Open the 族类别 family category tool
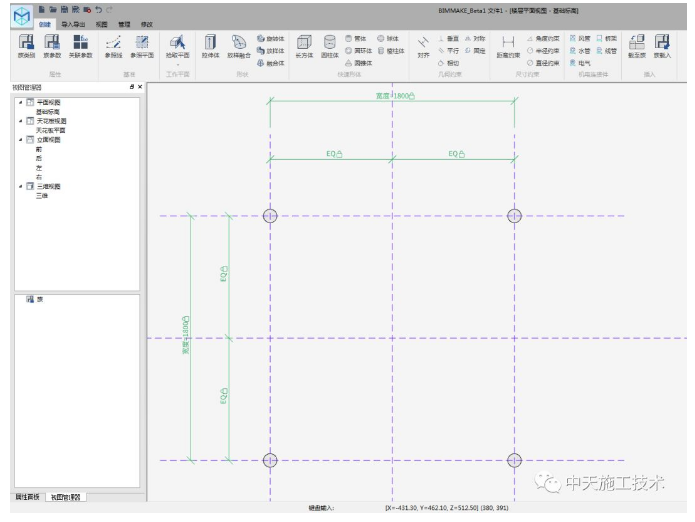695x522 pixels. (26, 47)
